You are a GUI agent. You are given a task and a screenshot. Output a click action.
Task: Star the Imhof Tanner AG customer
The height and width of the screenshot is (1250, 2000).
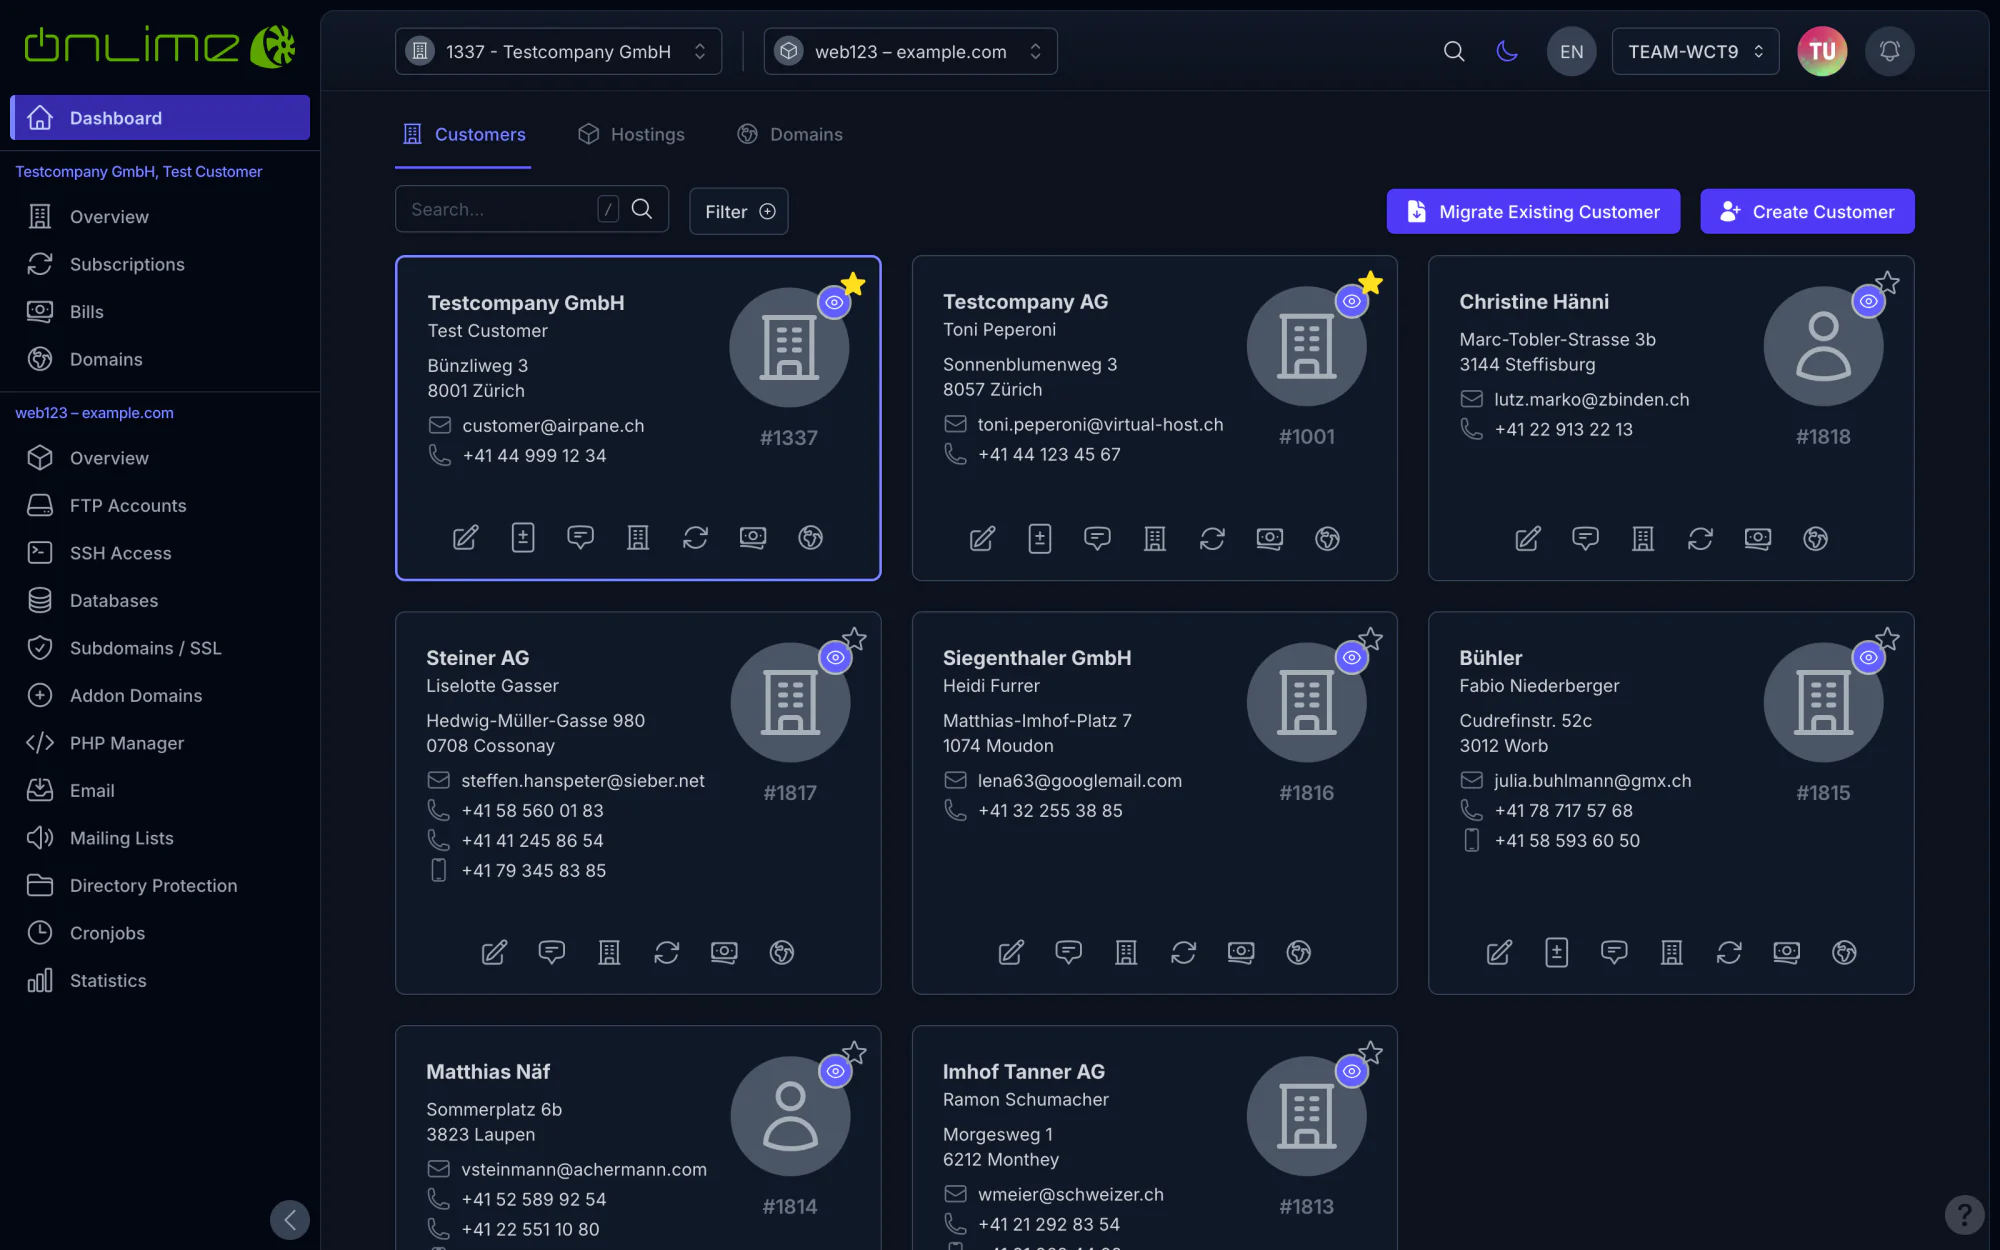pos(1370,1052)
